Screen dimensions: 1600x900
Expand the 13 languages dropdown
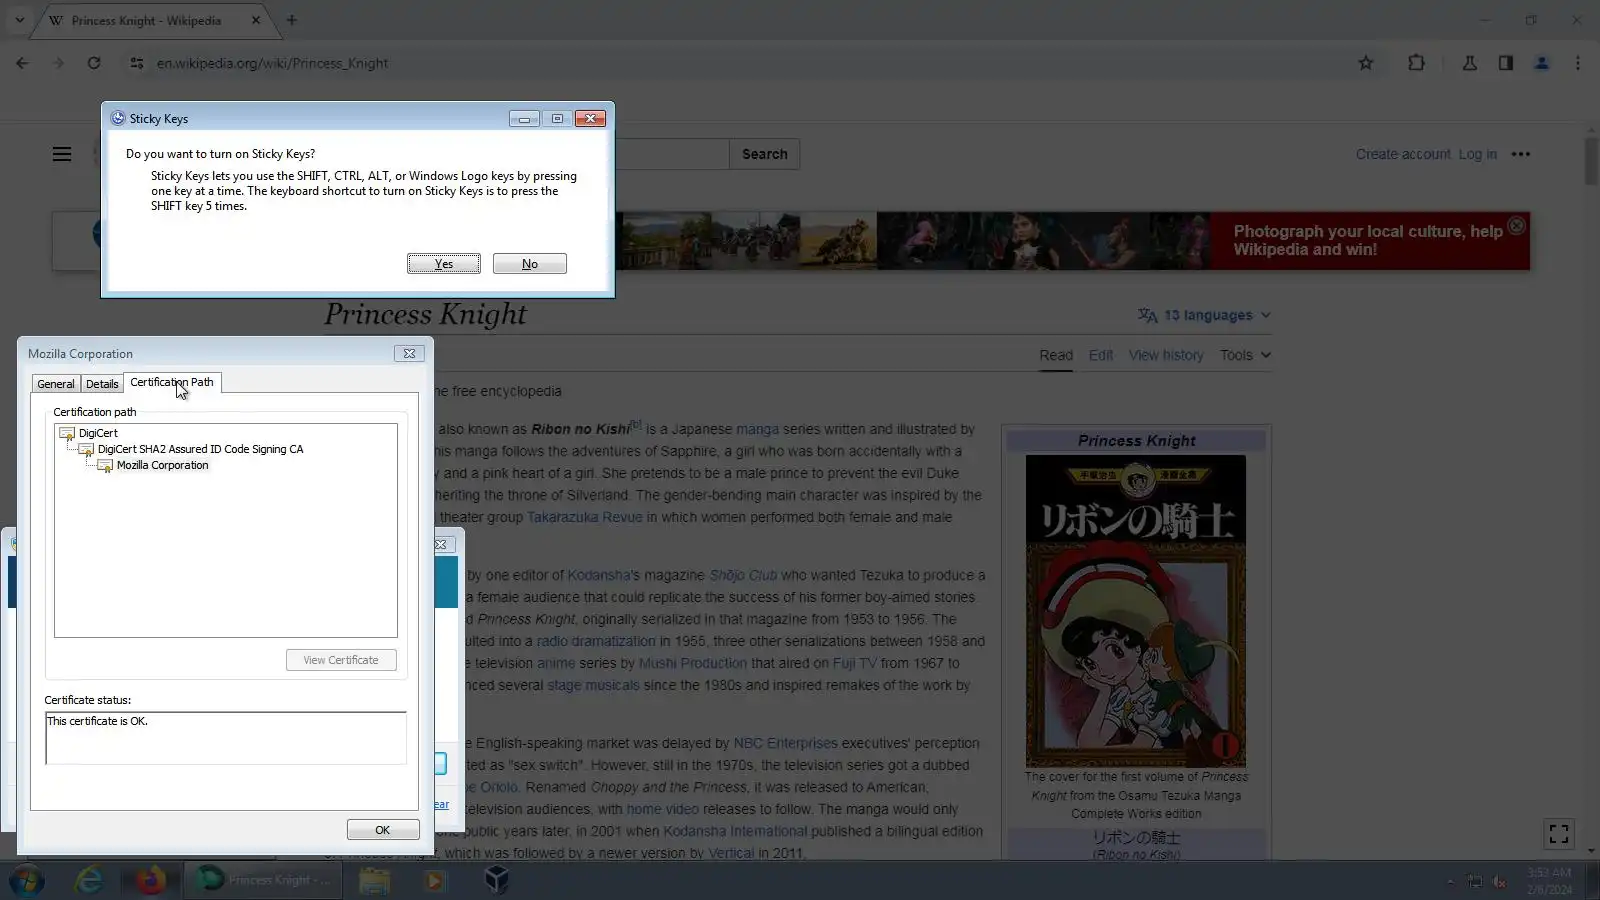[x=1205, y=315]
